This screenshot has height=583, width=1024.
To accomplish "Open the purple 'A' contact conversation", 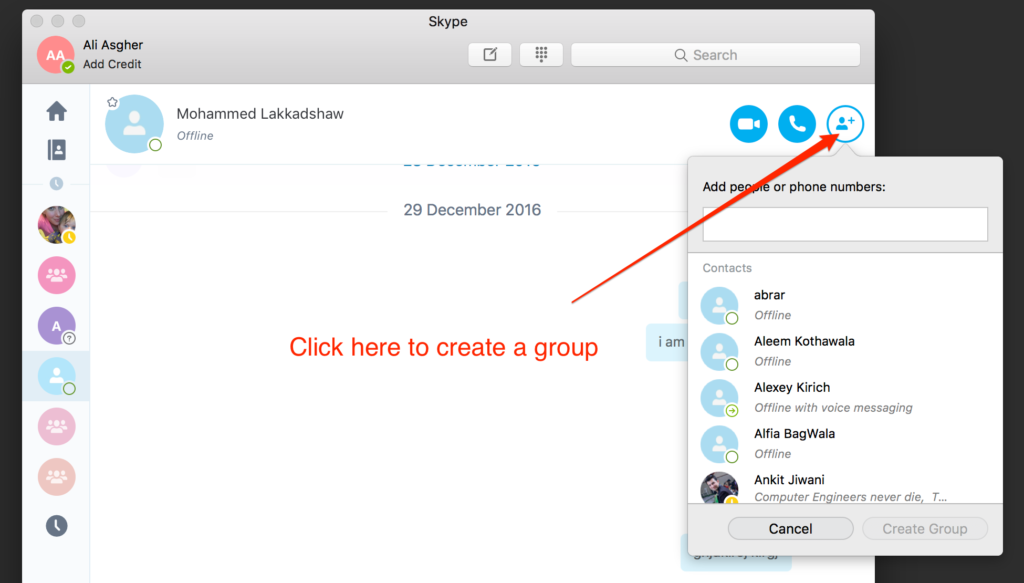I will 57,326.
